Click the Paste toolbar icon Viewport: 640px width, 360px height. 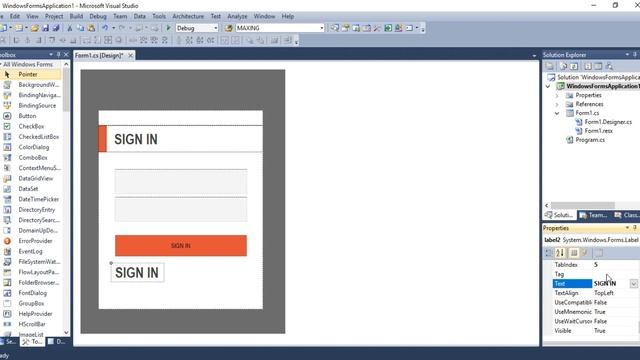91,28
